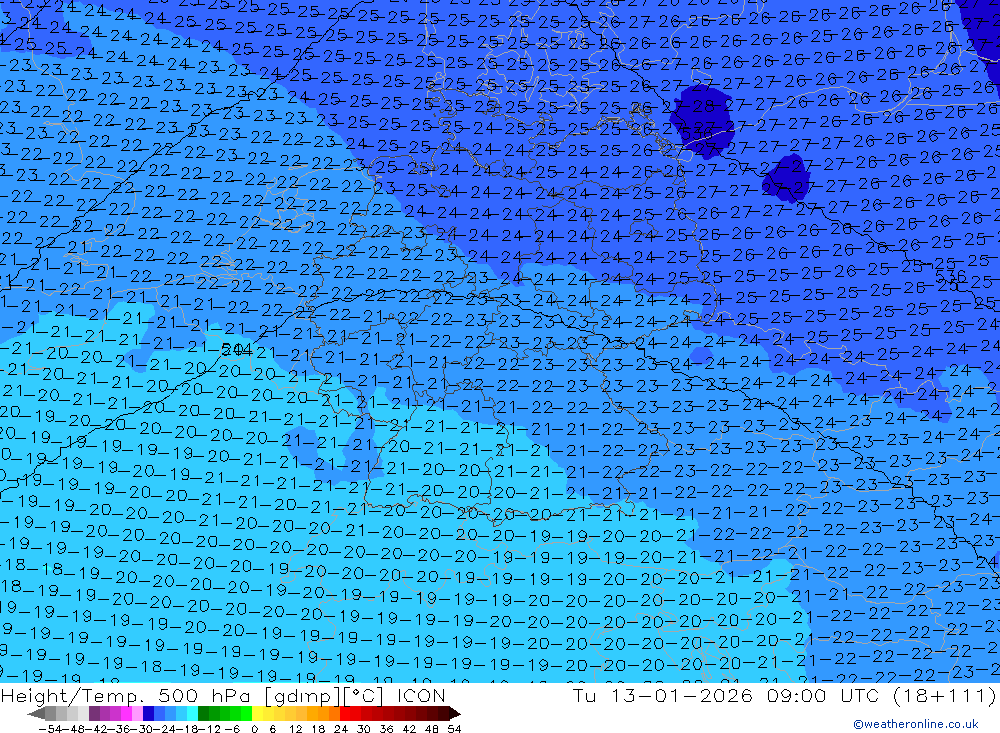Click the 'Tu 13-01-2026 09:00 UTC' date text

726,695
